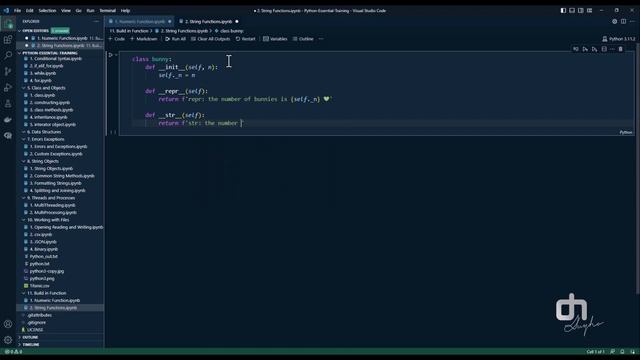
Task: Add a new Code cell
Action: (x=117, y=39)
